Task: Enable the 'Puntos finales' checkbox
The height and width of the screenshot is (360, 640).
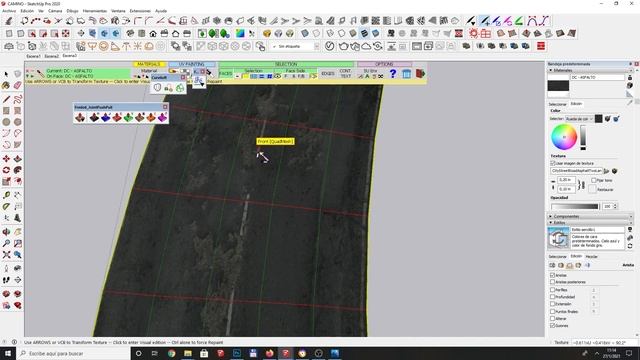Action: point(553,311)
